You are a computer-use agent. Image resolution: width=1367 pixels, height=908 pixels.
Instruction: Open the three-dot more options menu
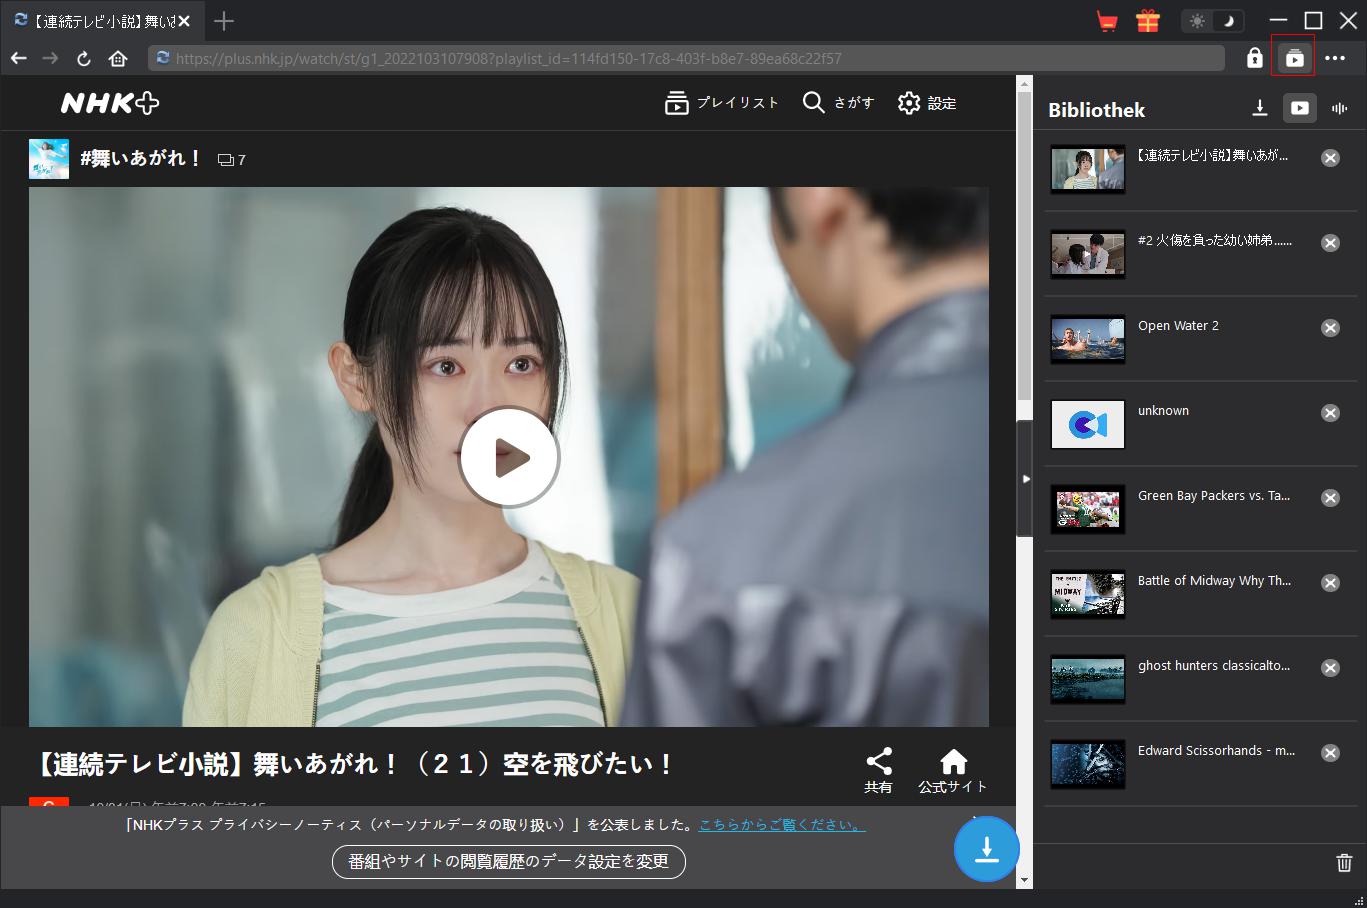coord(1335,59)
